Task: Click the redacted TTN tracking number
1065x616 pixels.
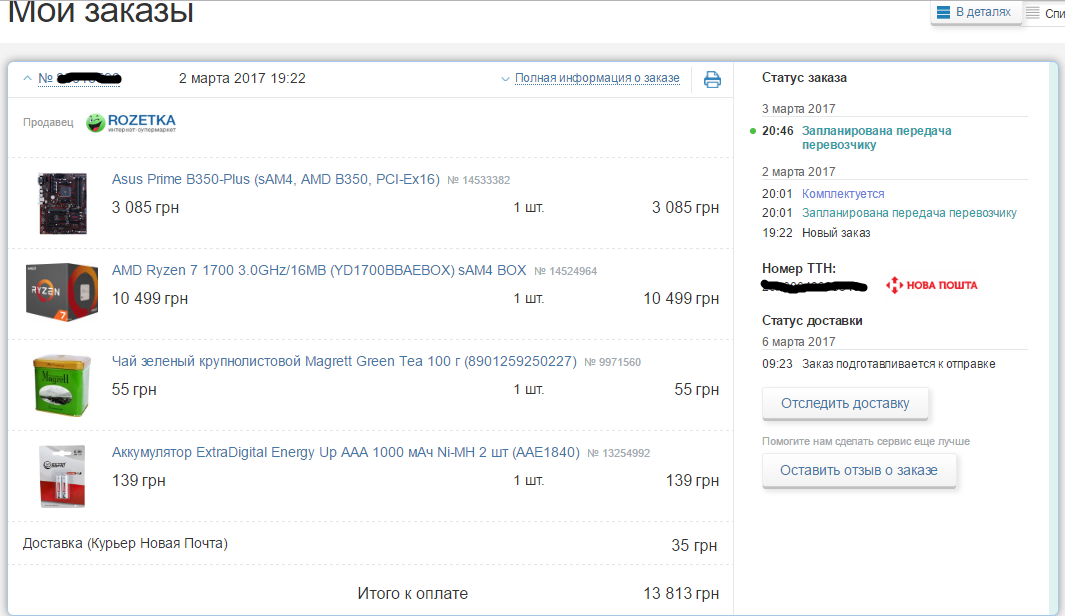Action: (814, 286)
